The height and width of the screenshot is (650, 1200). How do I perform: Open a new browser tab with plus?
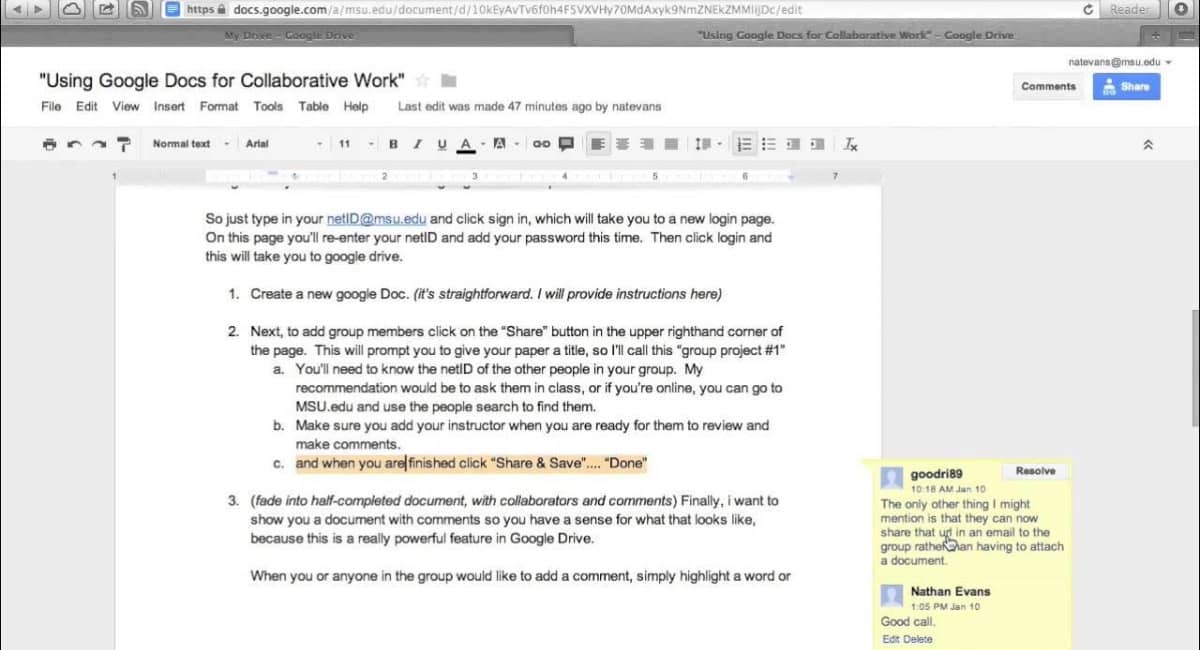[1156, 34]
